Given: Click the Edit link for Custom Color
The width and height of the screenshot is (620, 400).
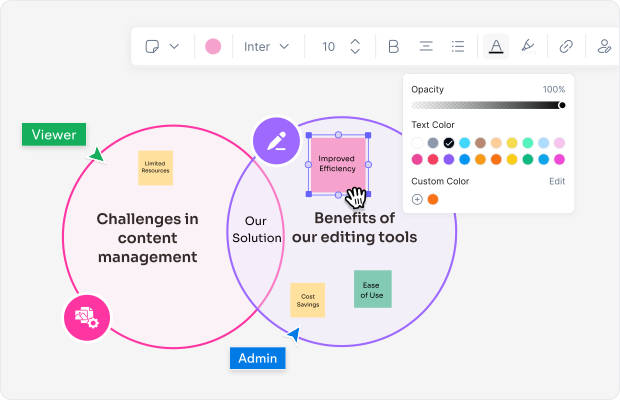Looking at the screenshot, I should [557, 181].
